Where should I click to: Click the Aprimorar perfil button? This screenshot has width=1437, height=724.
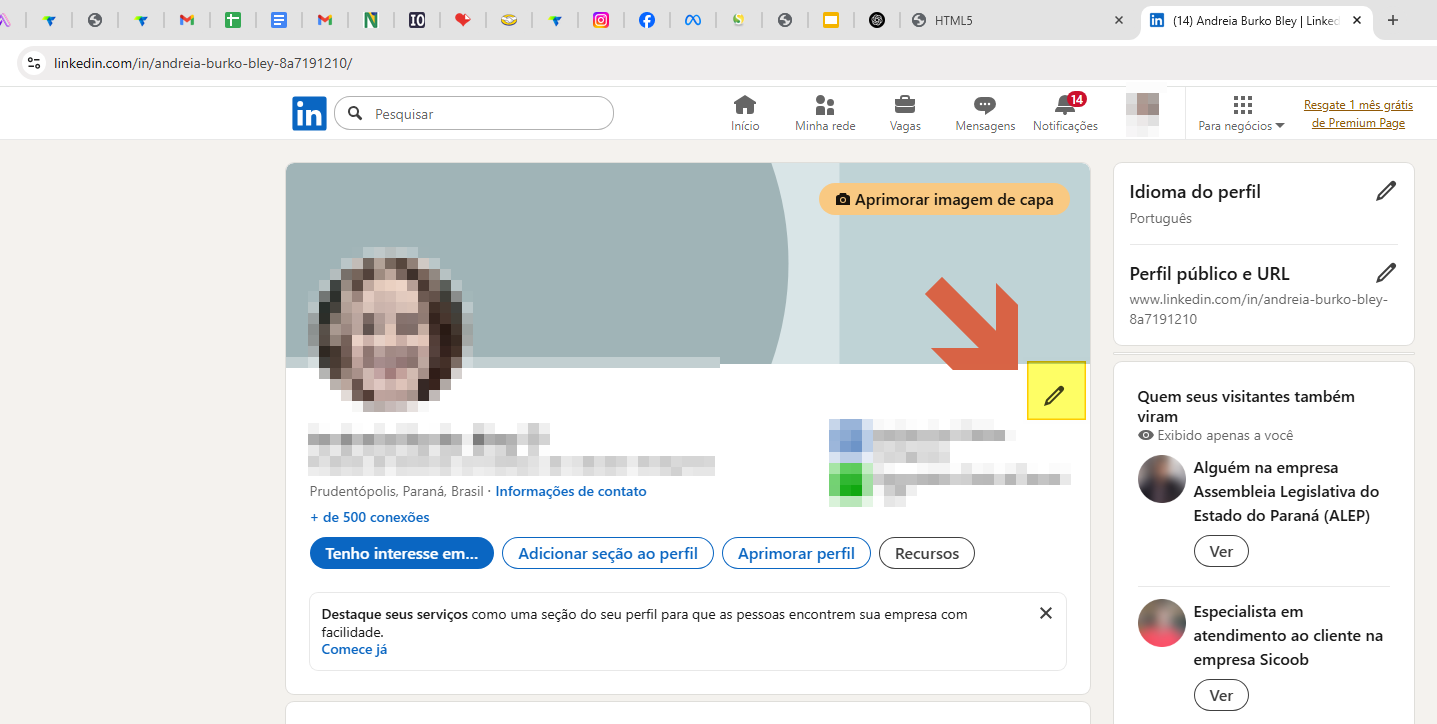click(796, 553)
